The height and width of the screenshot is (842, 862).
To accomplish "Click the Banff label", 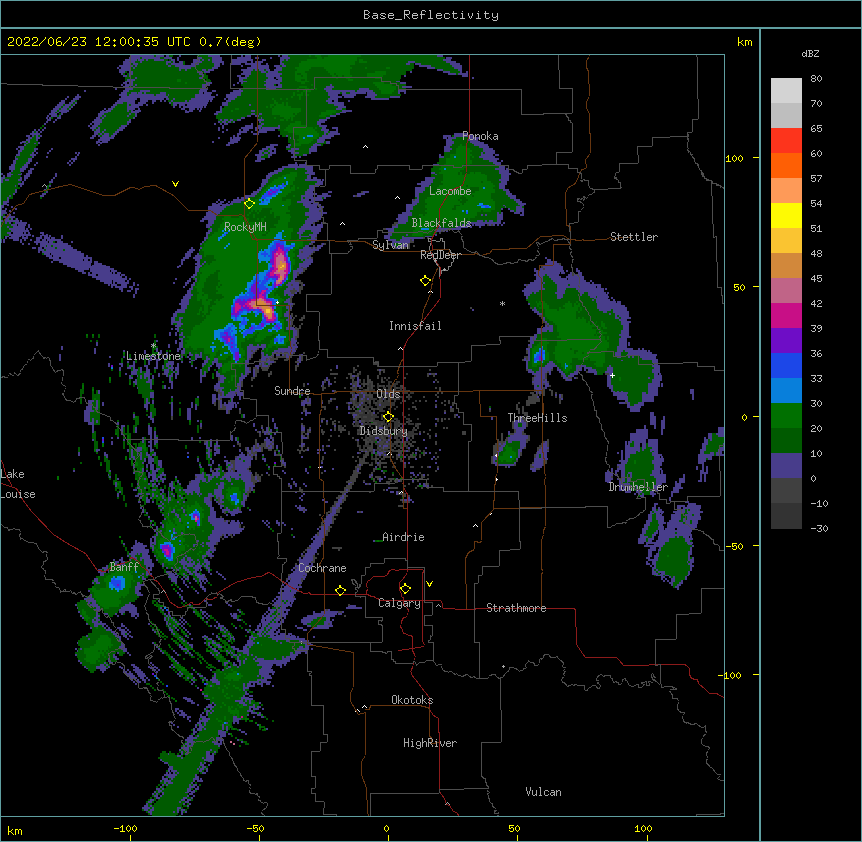I will [124, 567].
